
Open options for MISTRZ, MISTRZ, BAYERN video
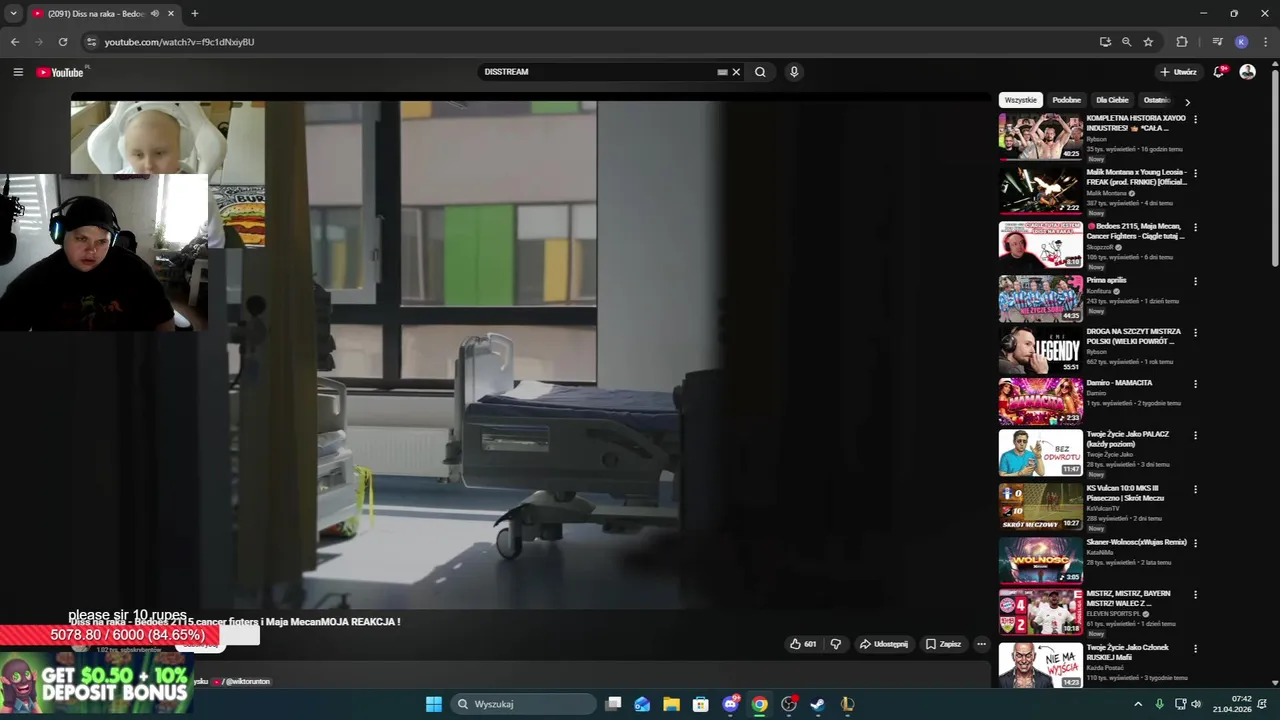click(x=1195, y=594)
